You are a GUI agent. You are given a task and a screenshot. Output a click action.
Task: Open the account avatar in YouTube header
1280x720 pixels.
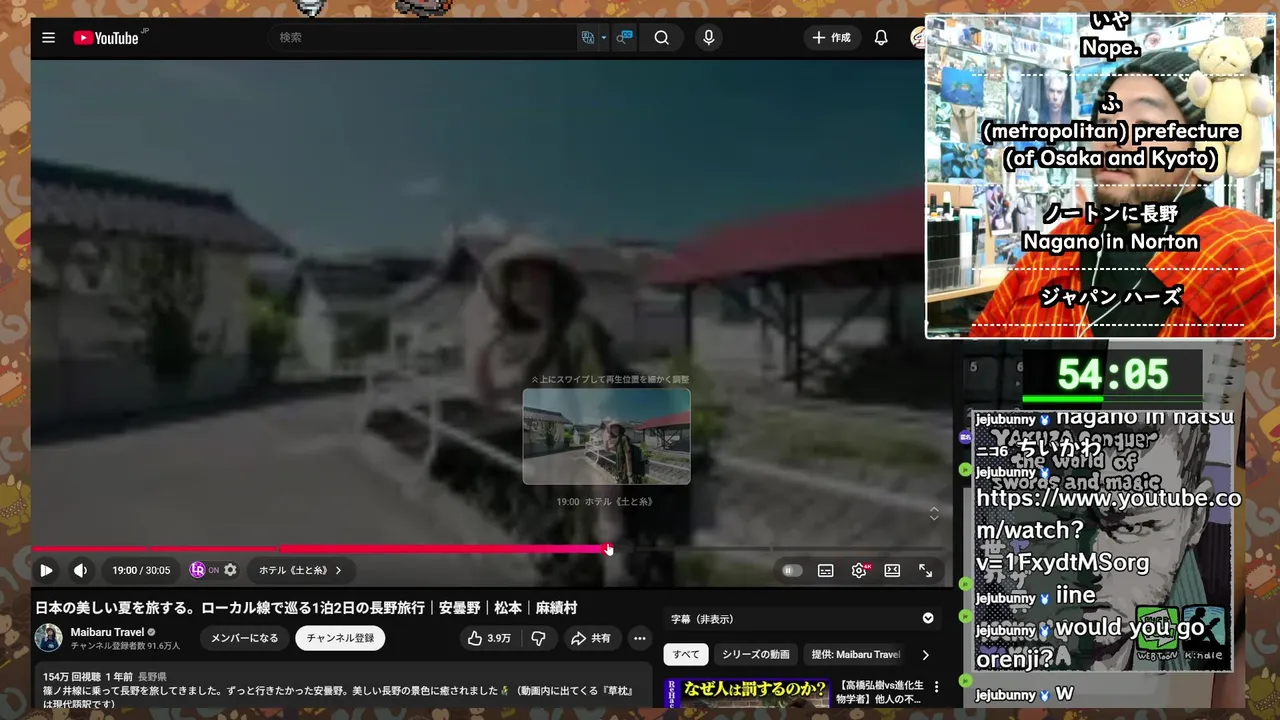pos(917,38)
